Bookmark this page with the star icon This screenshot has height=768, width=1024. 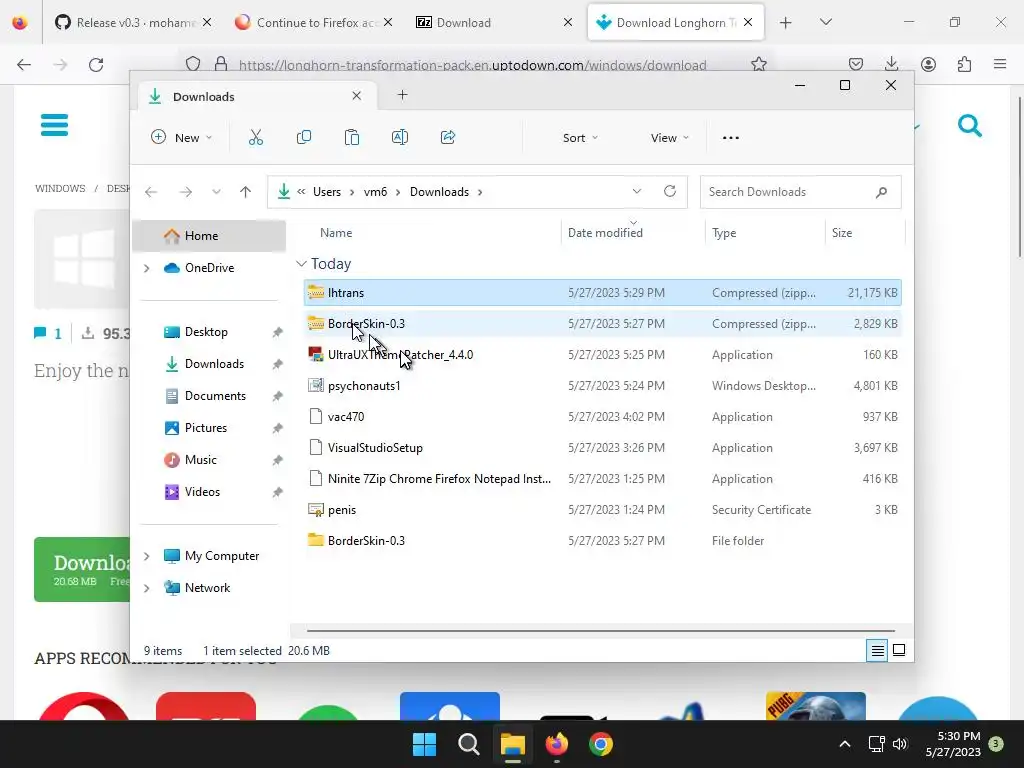[758, 64]
